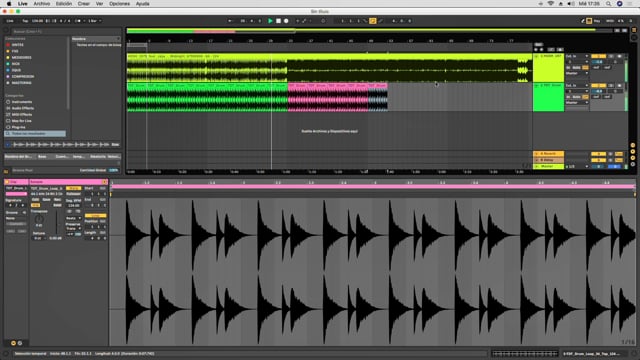Open Instruments category in browser

[x=21, y=102]
